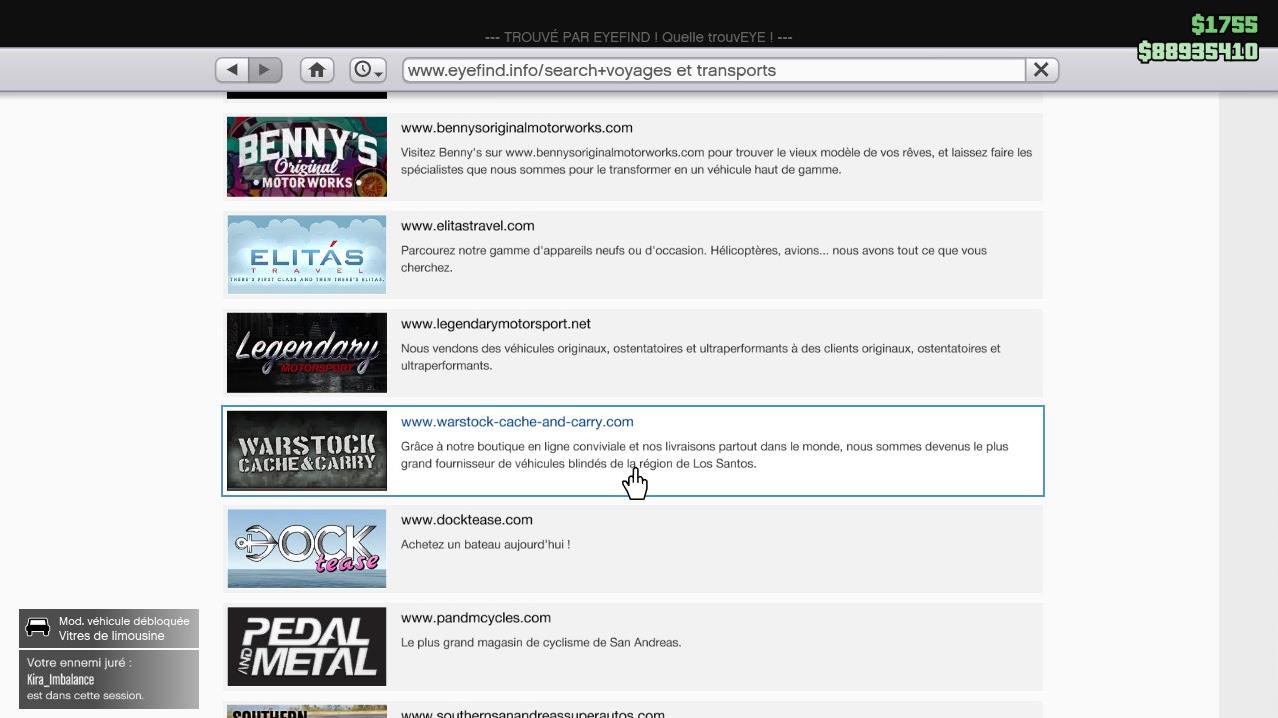
Task: Click the browser forward arrow button
Action: click(265, 70)
